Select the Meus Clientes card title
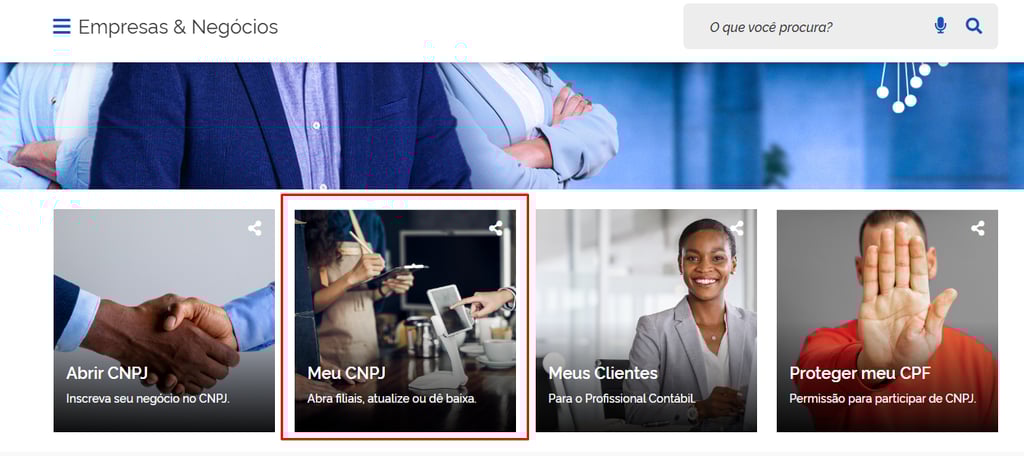 point(603,374)
